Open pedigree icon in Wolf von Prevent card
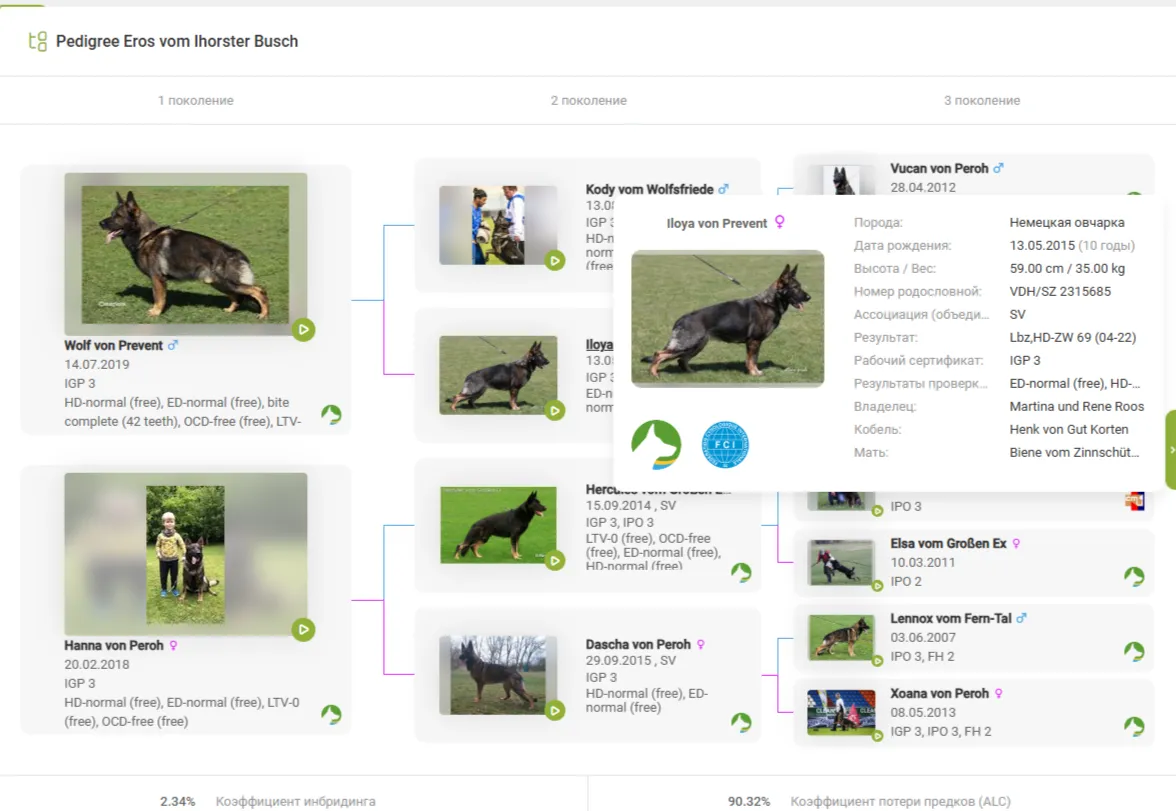 [x=331, y=414]
